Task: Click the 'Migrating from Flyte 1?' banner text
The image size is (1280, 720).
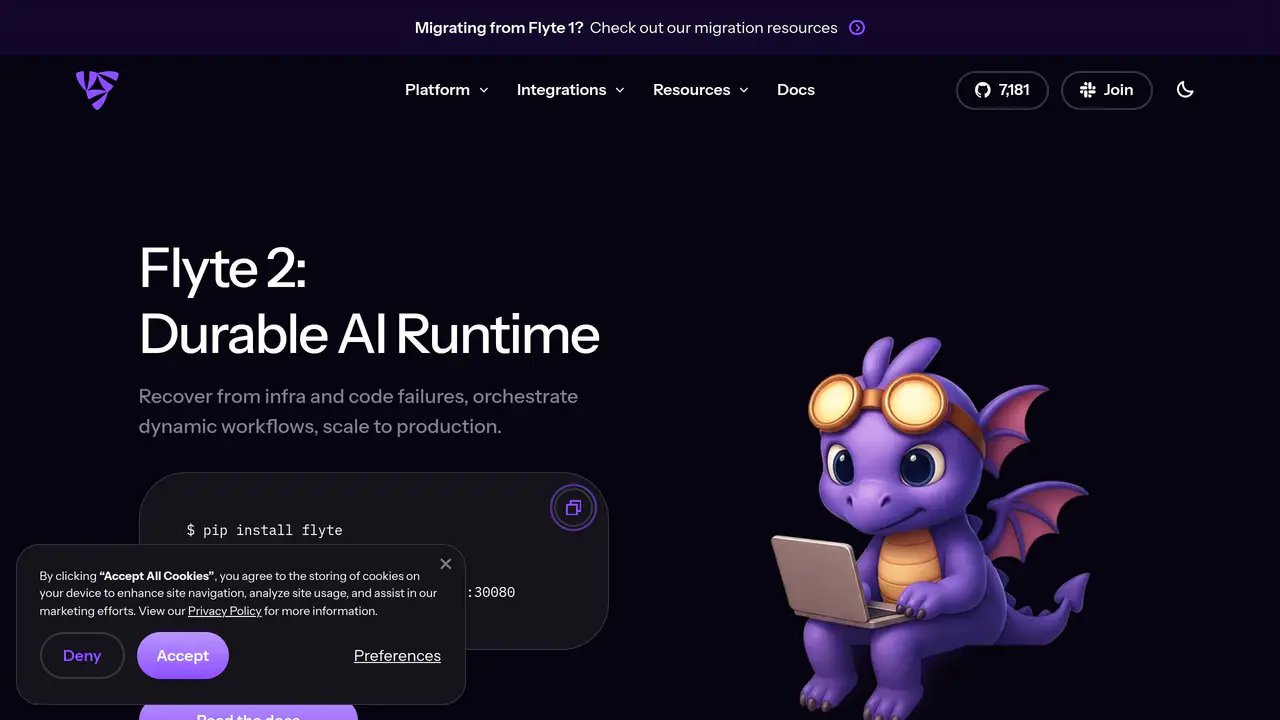Action: pos(499,28)
